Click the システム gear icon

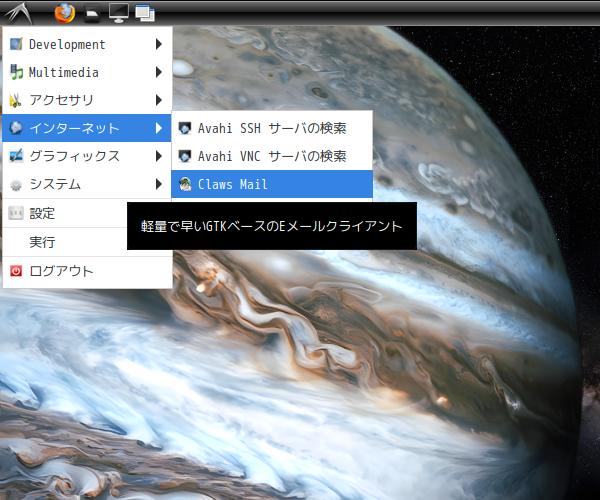click(x=16, y=185)
